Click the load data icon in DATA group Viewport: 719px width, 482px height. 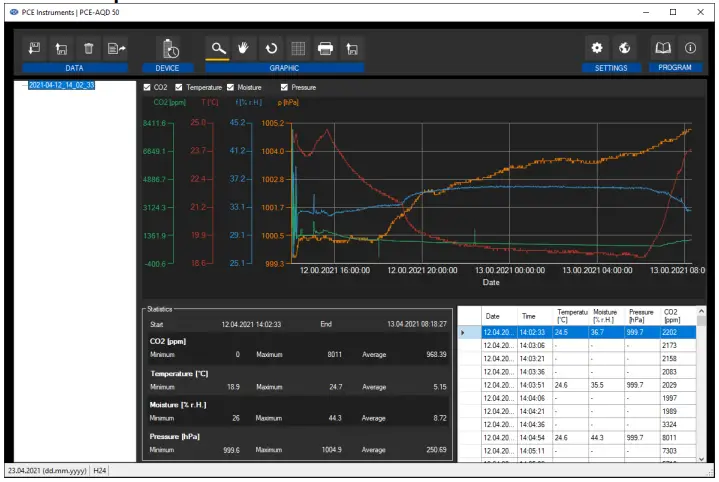(x=34, y=48)
